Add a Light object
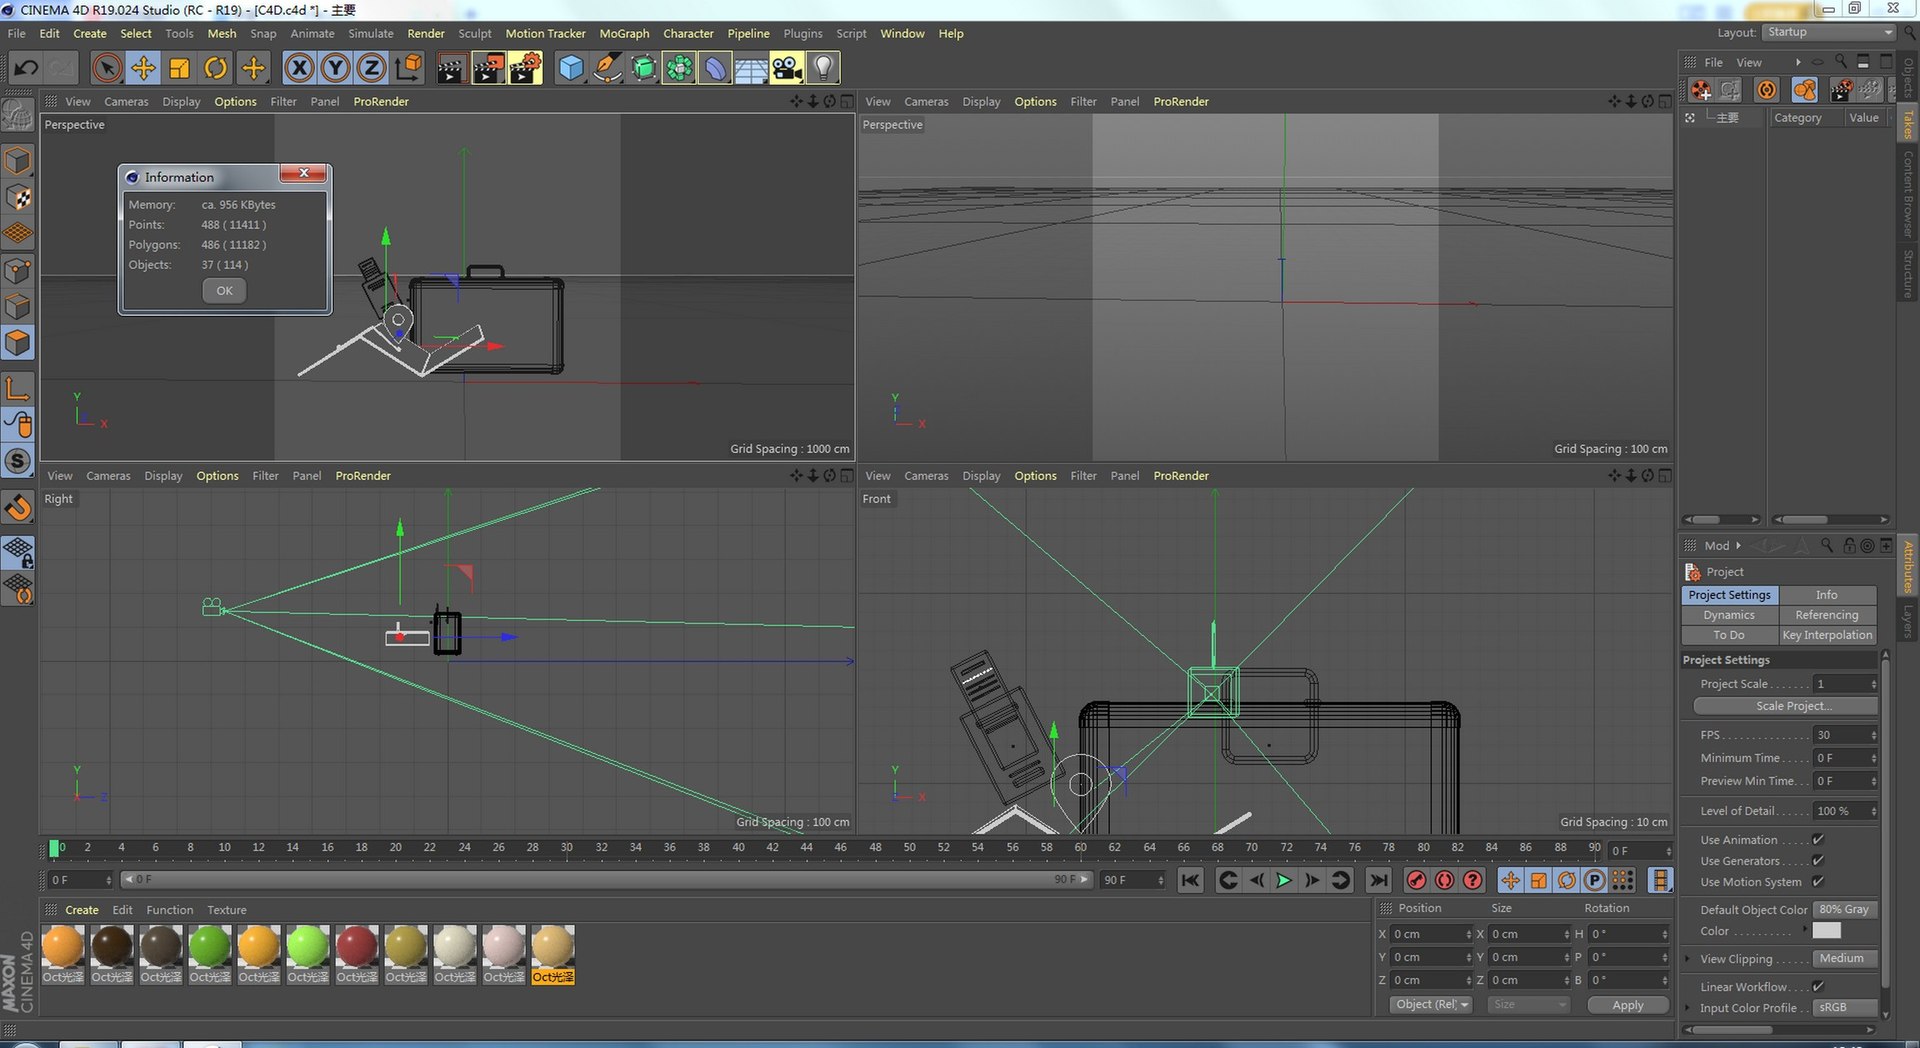Viewport: 1920px width, 1048px height. pos(823,68)
